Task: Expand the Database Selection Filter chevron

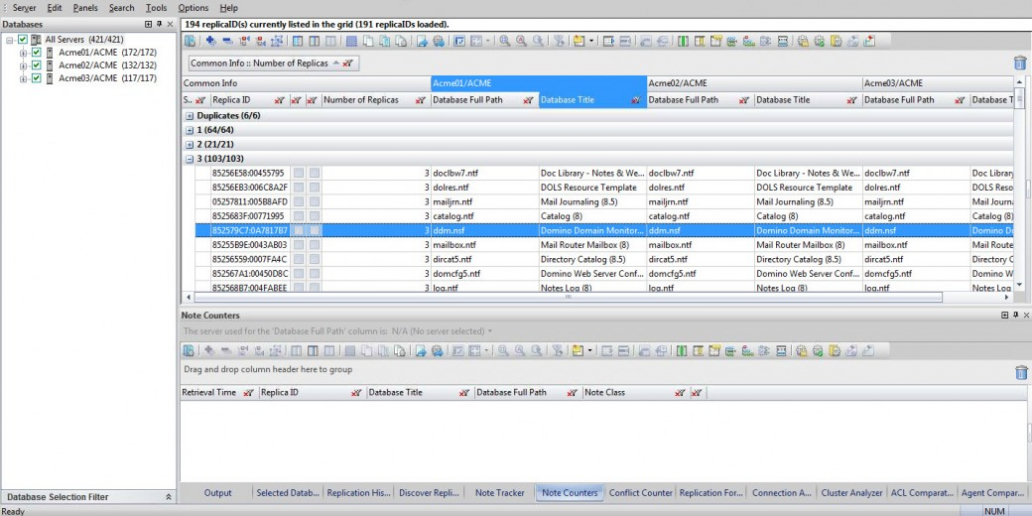Action: [168, 497]
